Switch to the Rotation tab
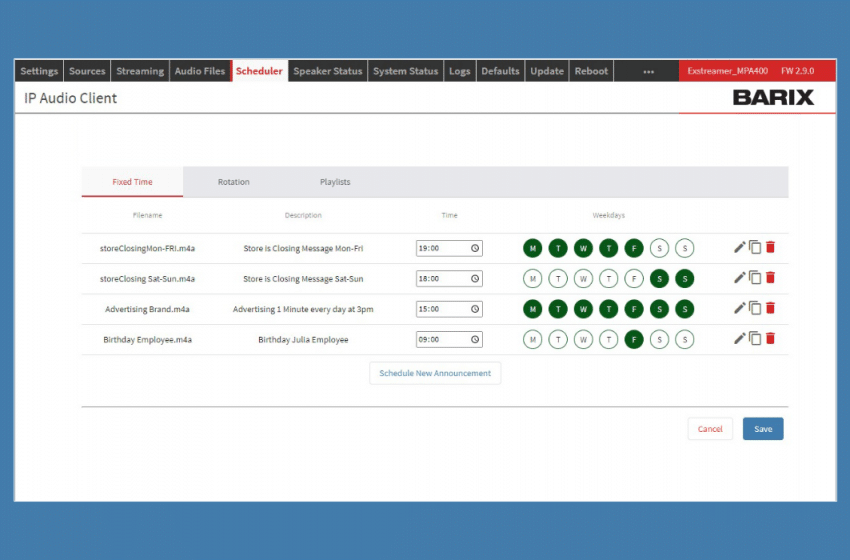The height and width of the screenshot is (560, 850). 234,182
